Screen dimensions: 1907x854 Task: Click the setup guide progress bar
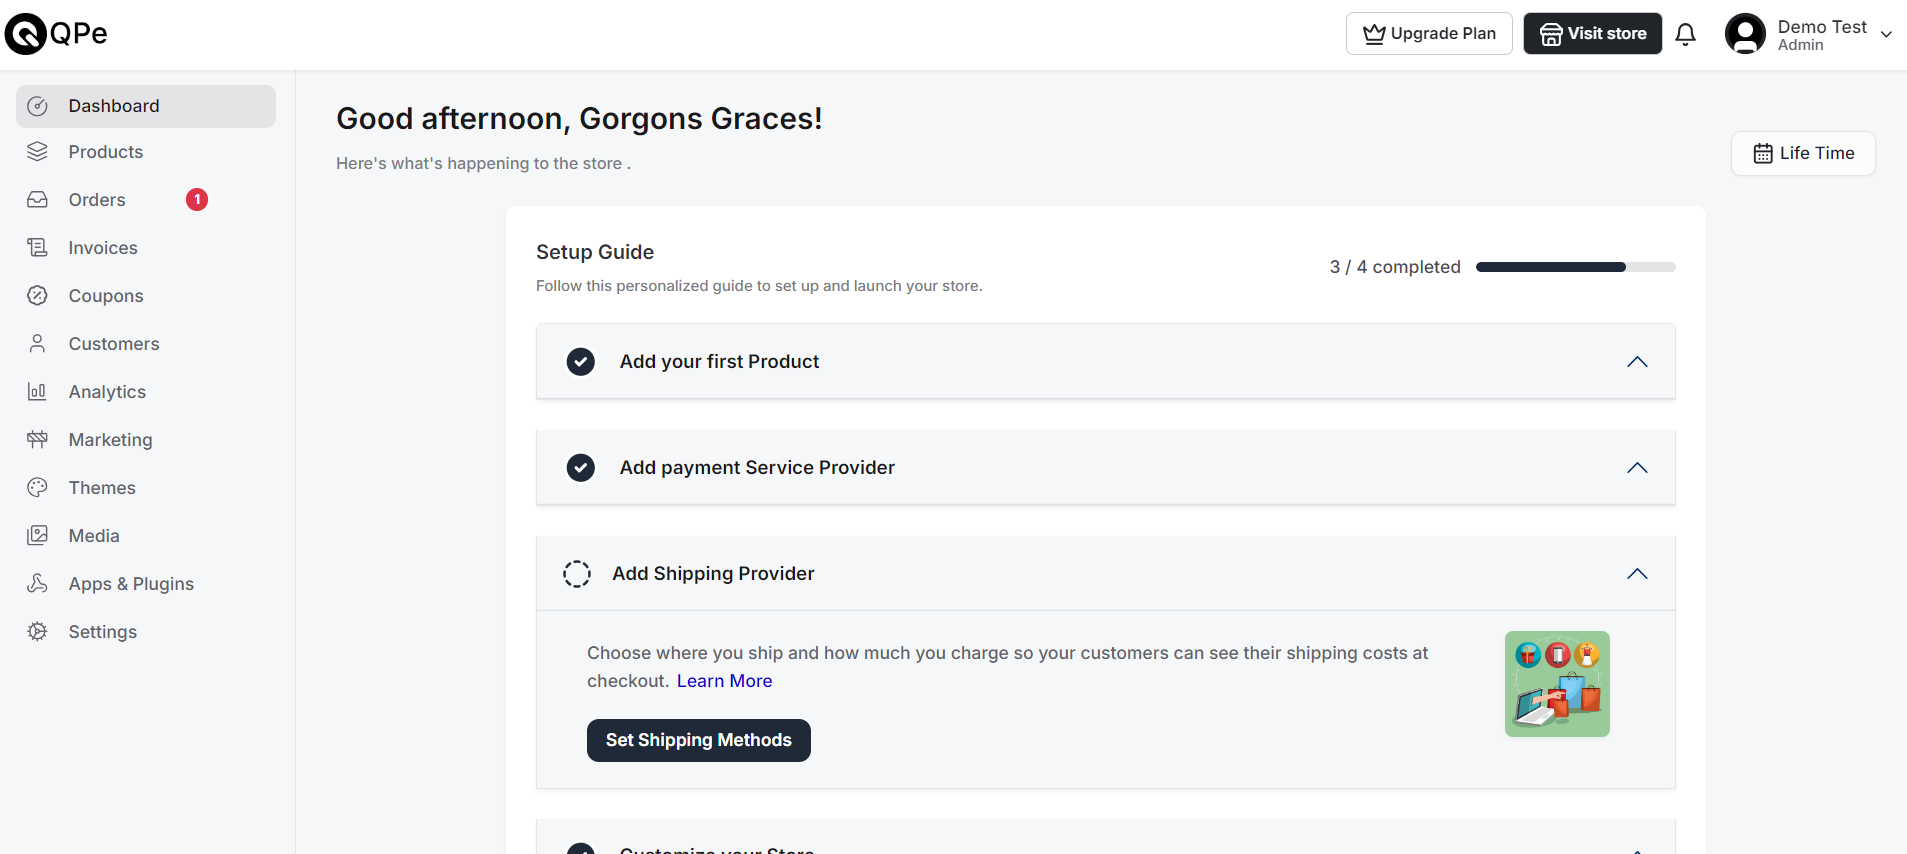tap(1575, 267)
